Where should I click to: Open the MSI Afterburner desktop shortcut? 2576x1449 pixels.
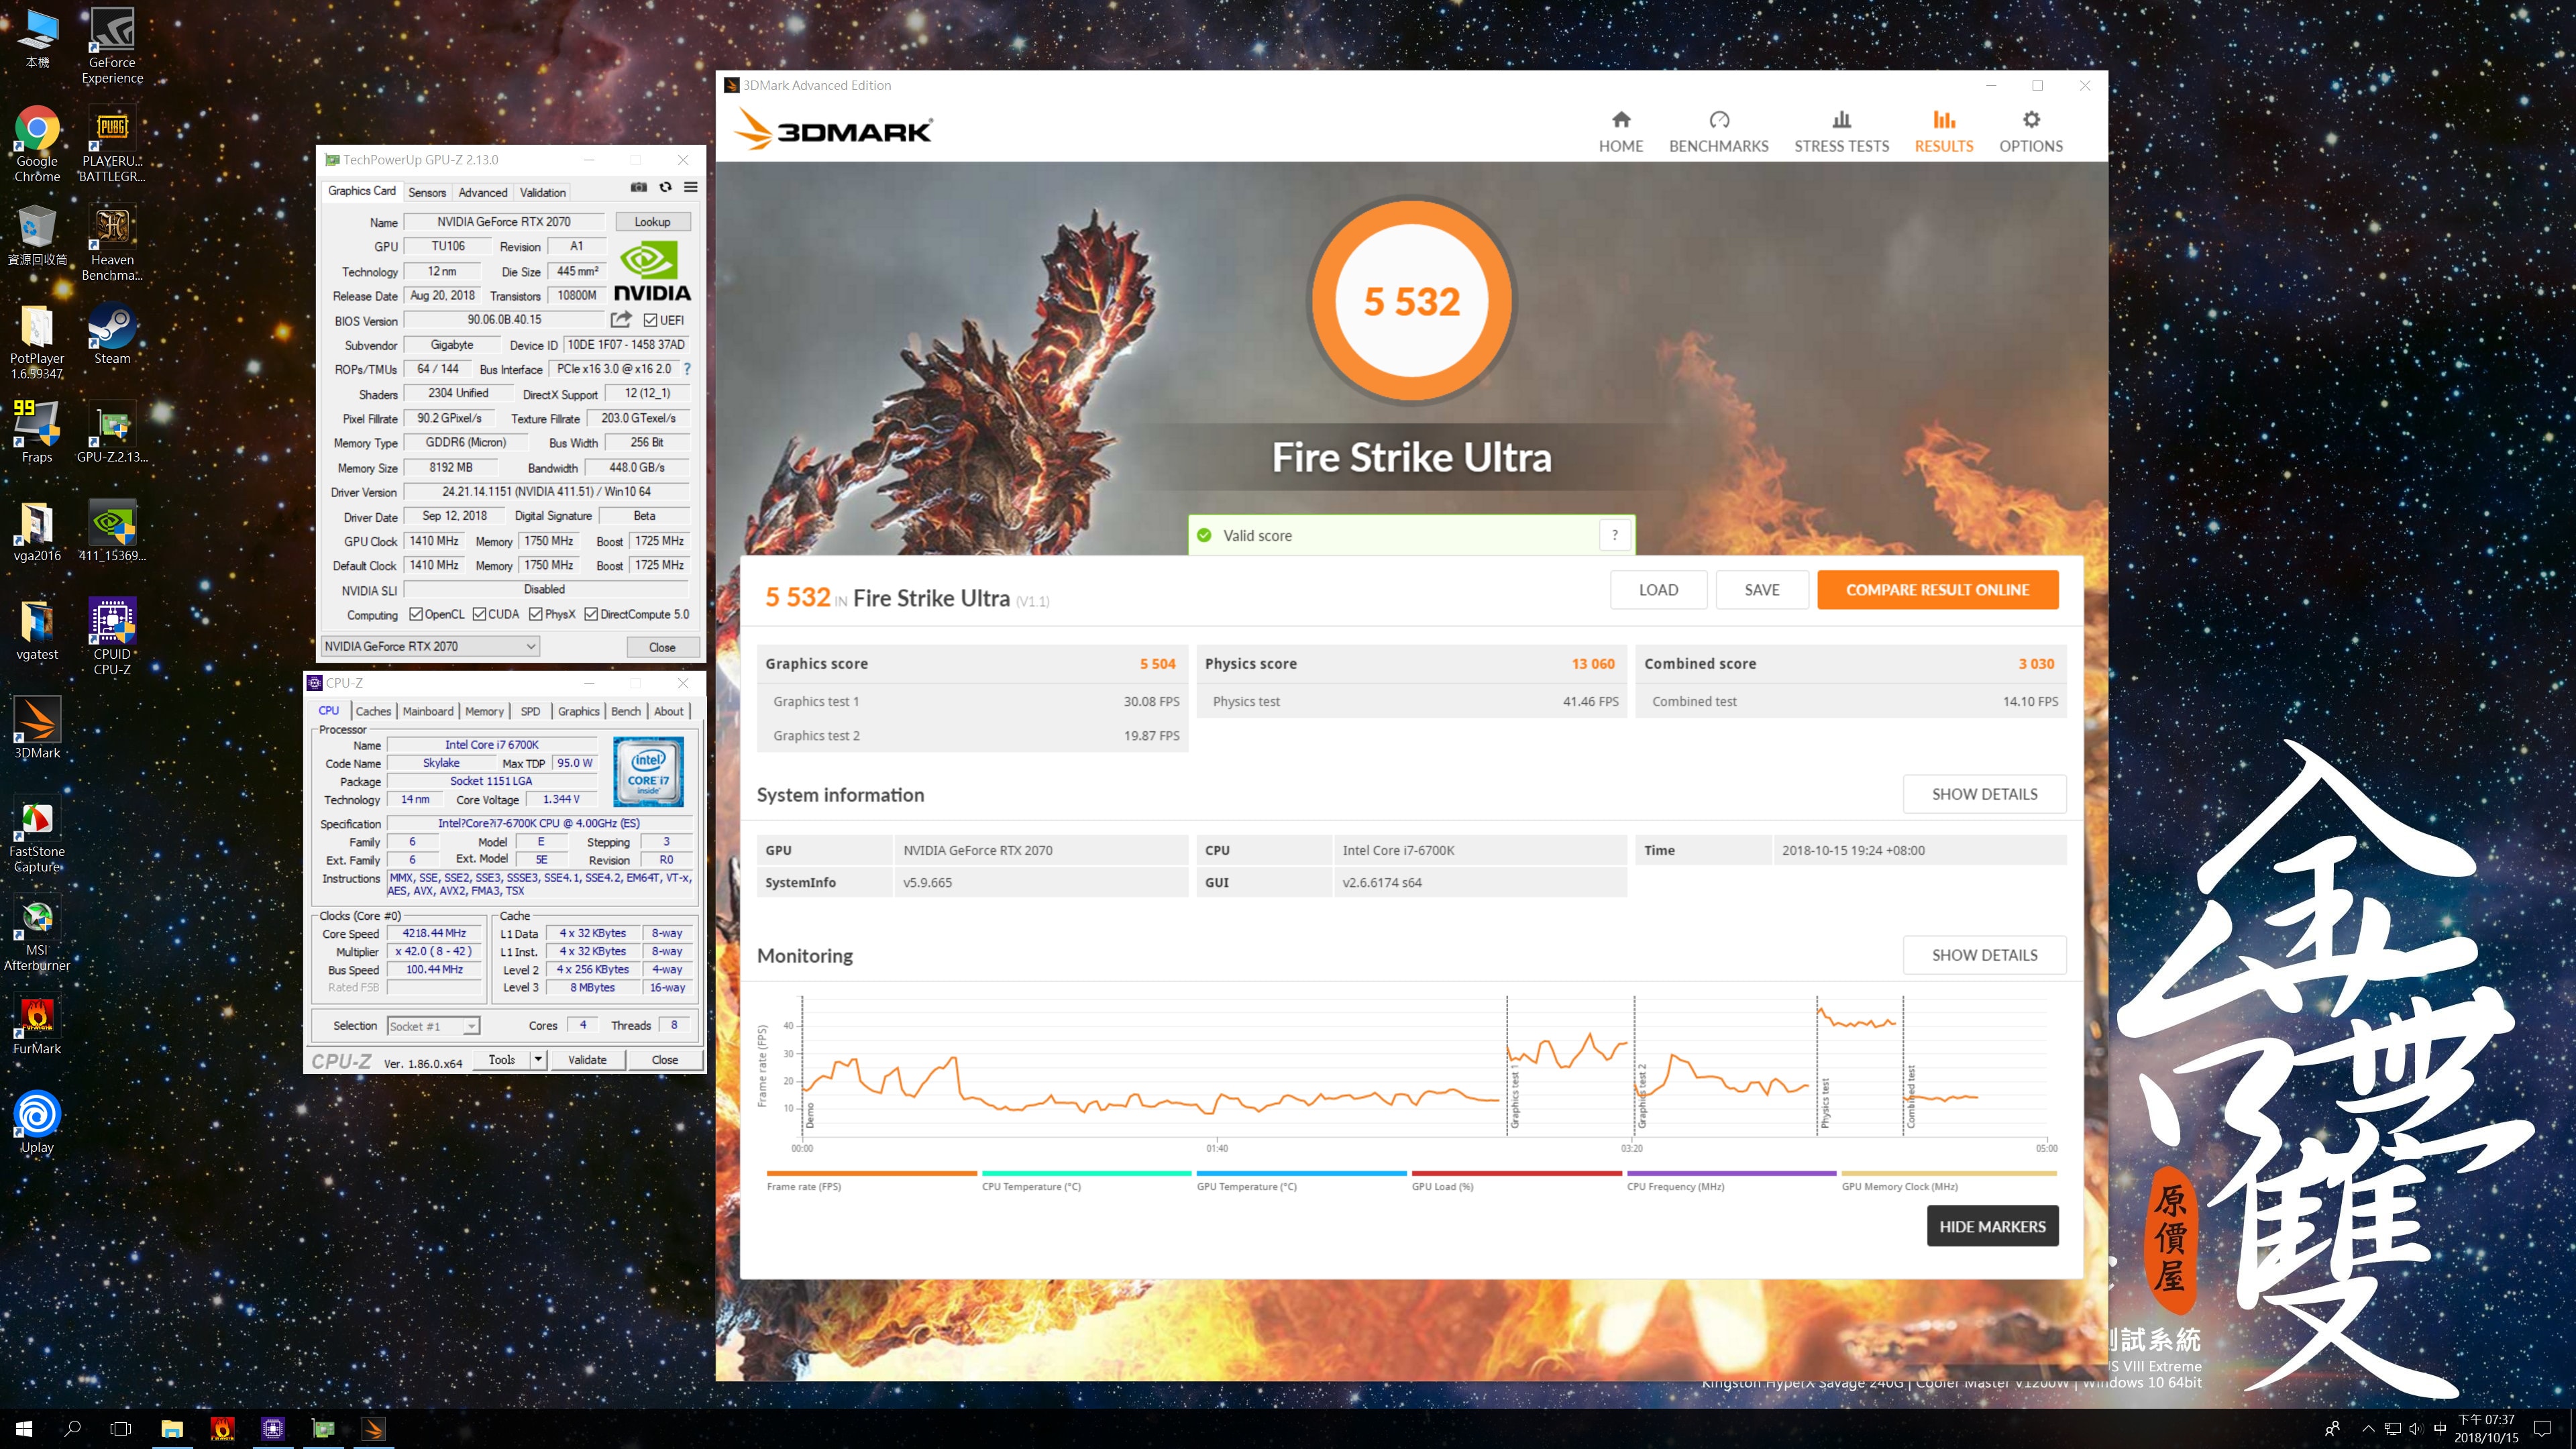37,934
